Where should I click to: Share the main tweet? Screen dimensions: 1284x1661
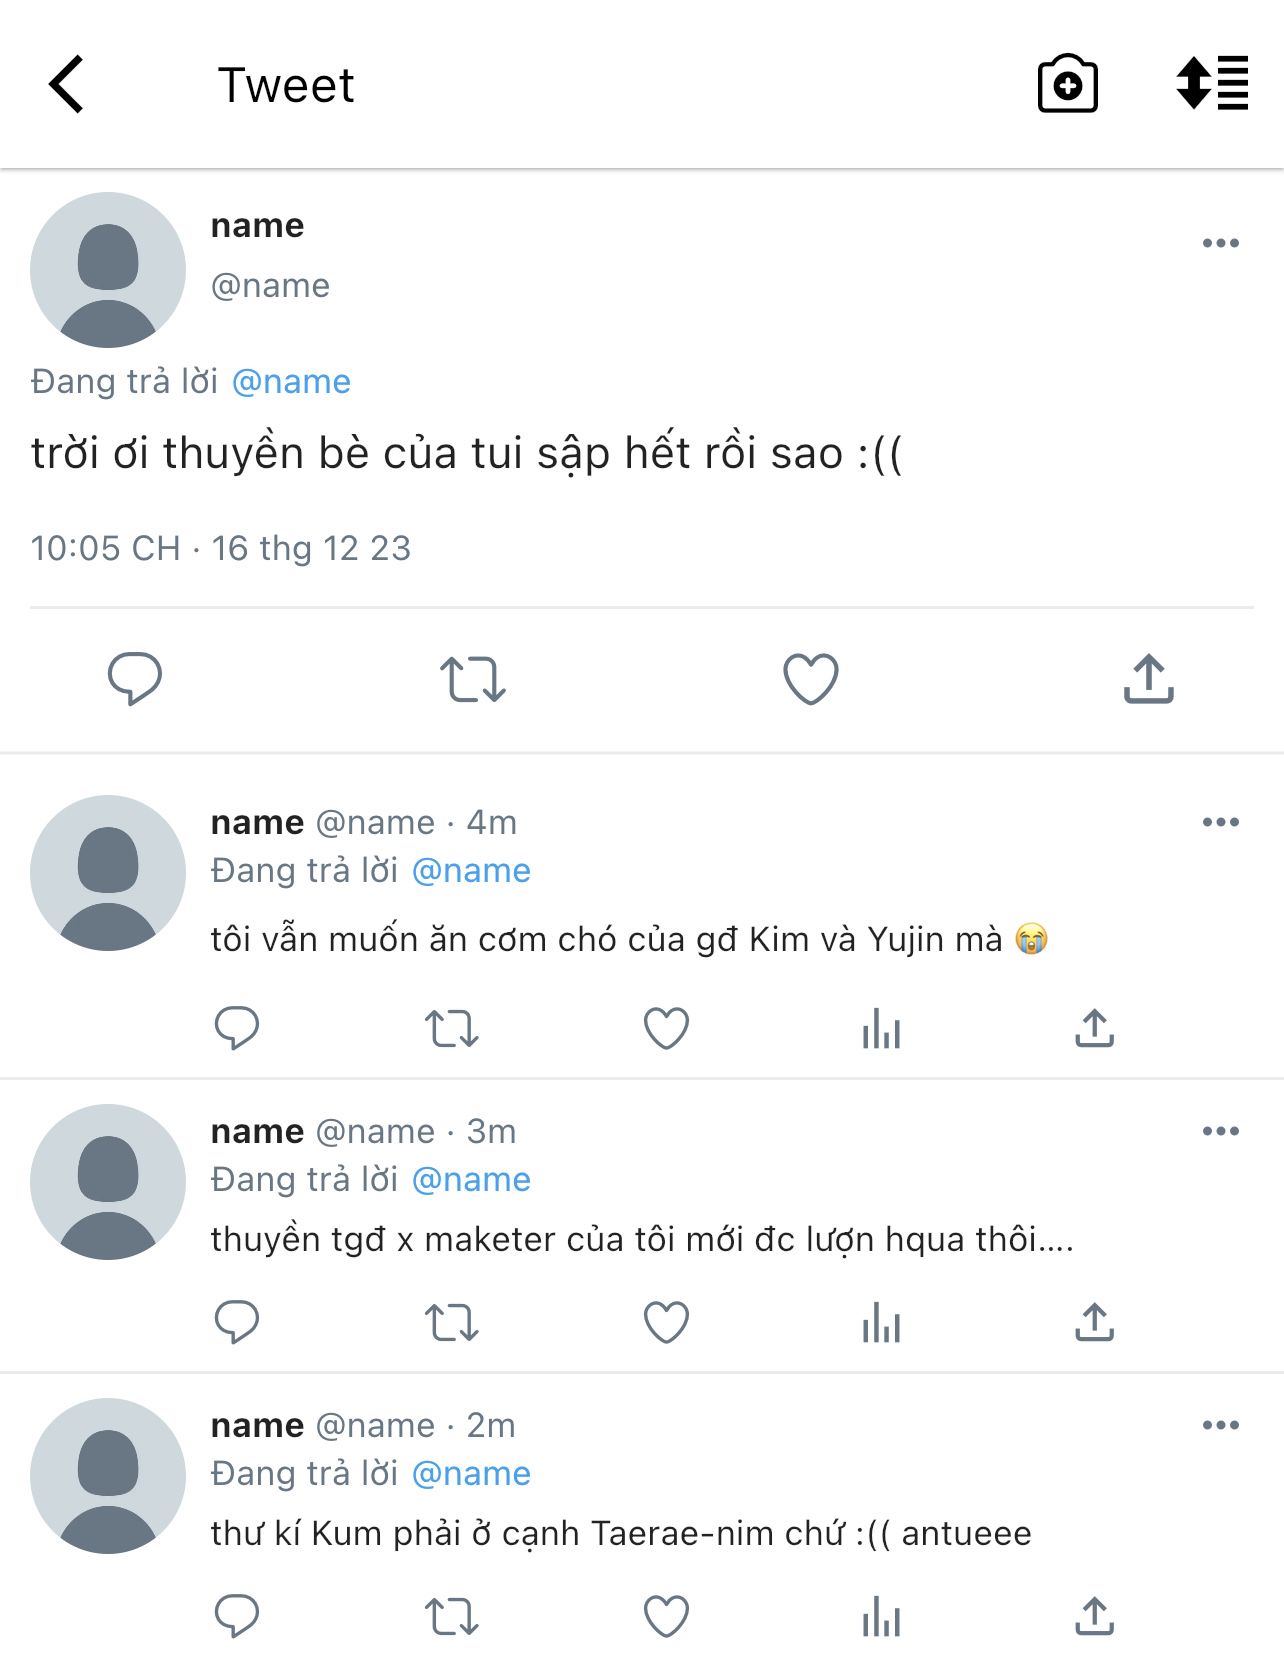coord(1148,678)
